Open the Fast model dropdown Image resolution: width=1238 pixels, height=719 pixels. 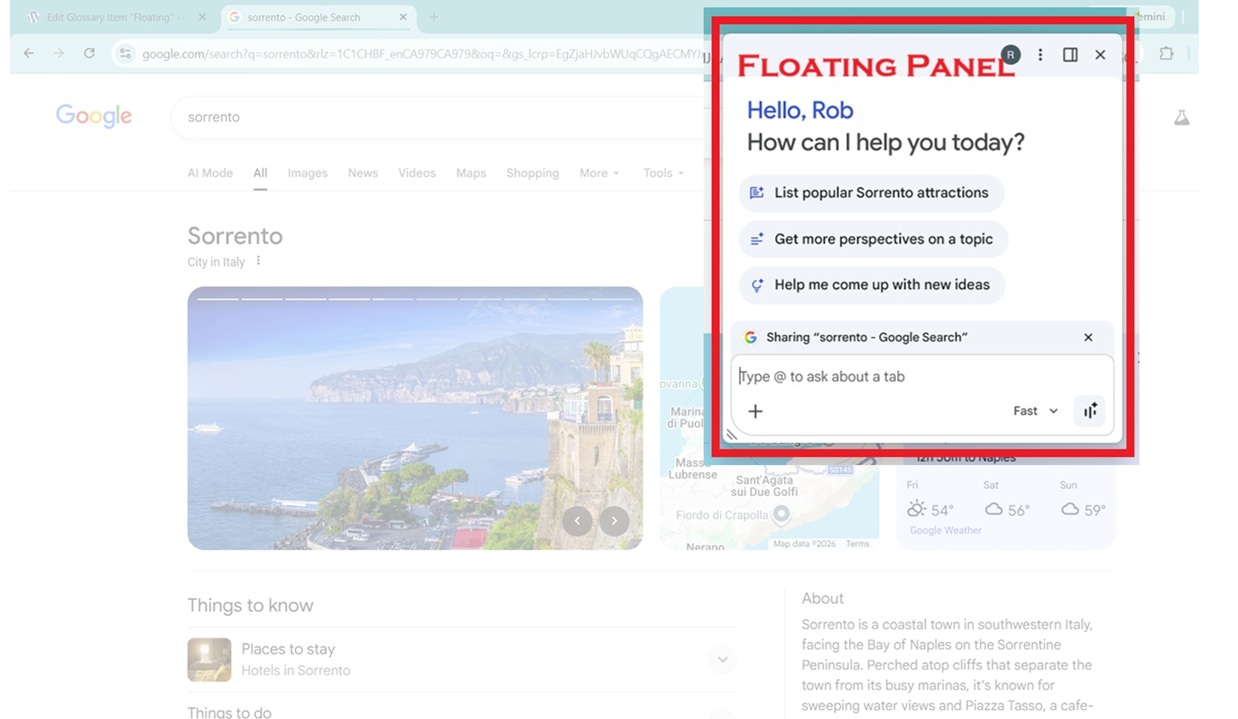[1035, 411]
